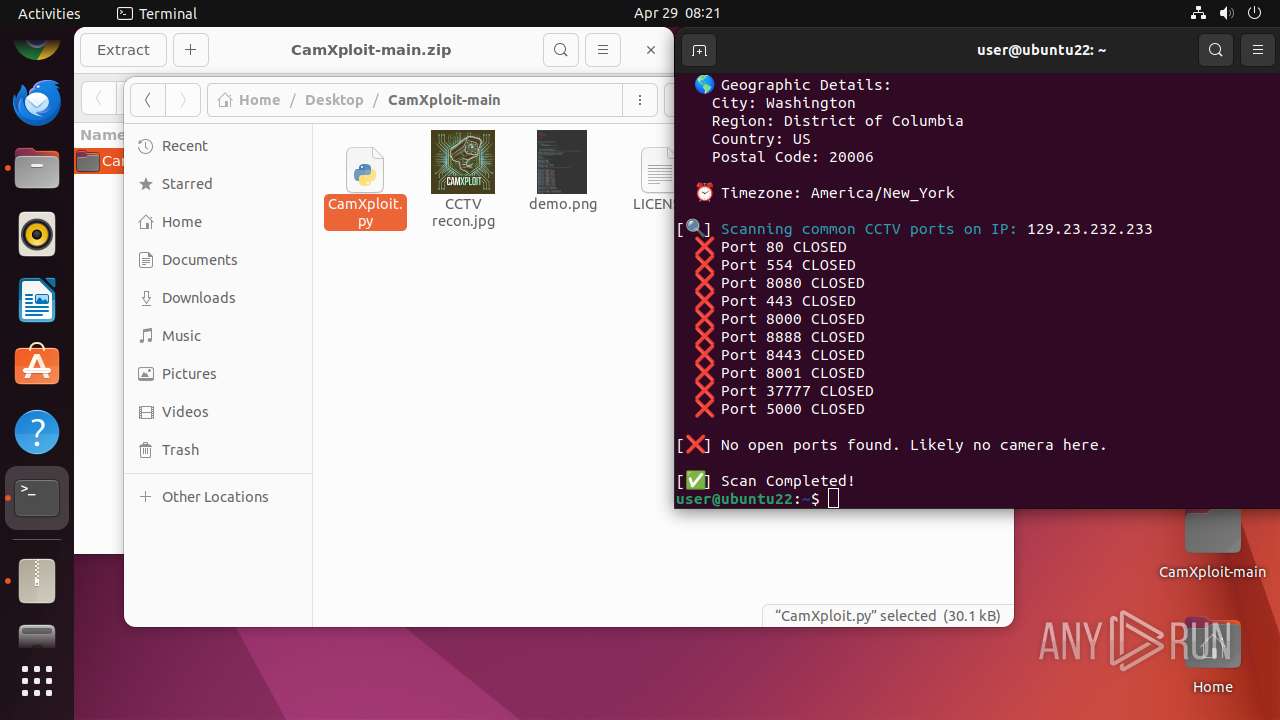Open Help from the dock

(x=37, y=432)
